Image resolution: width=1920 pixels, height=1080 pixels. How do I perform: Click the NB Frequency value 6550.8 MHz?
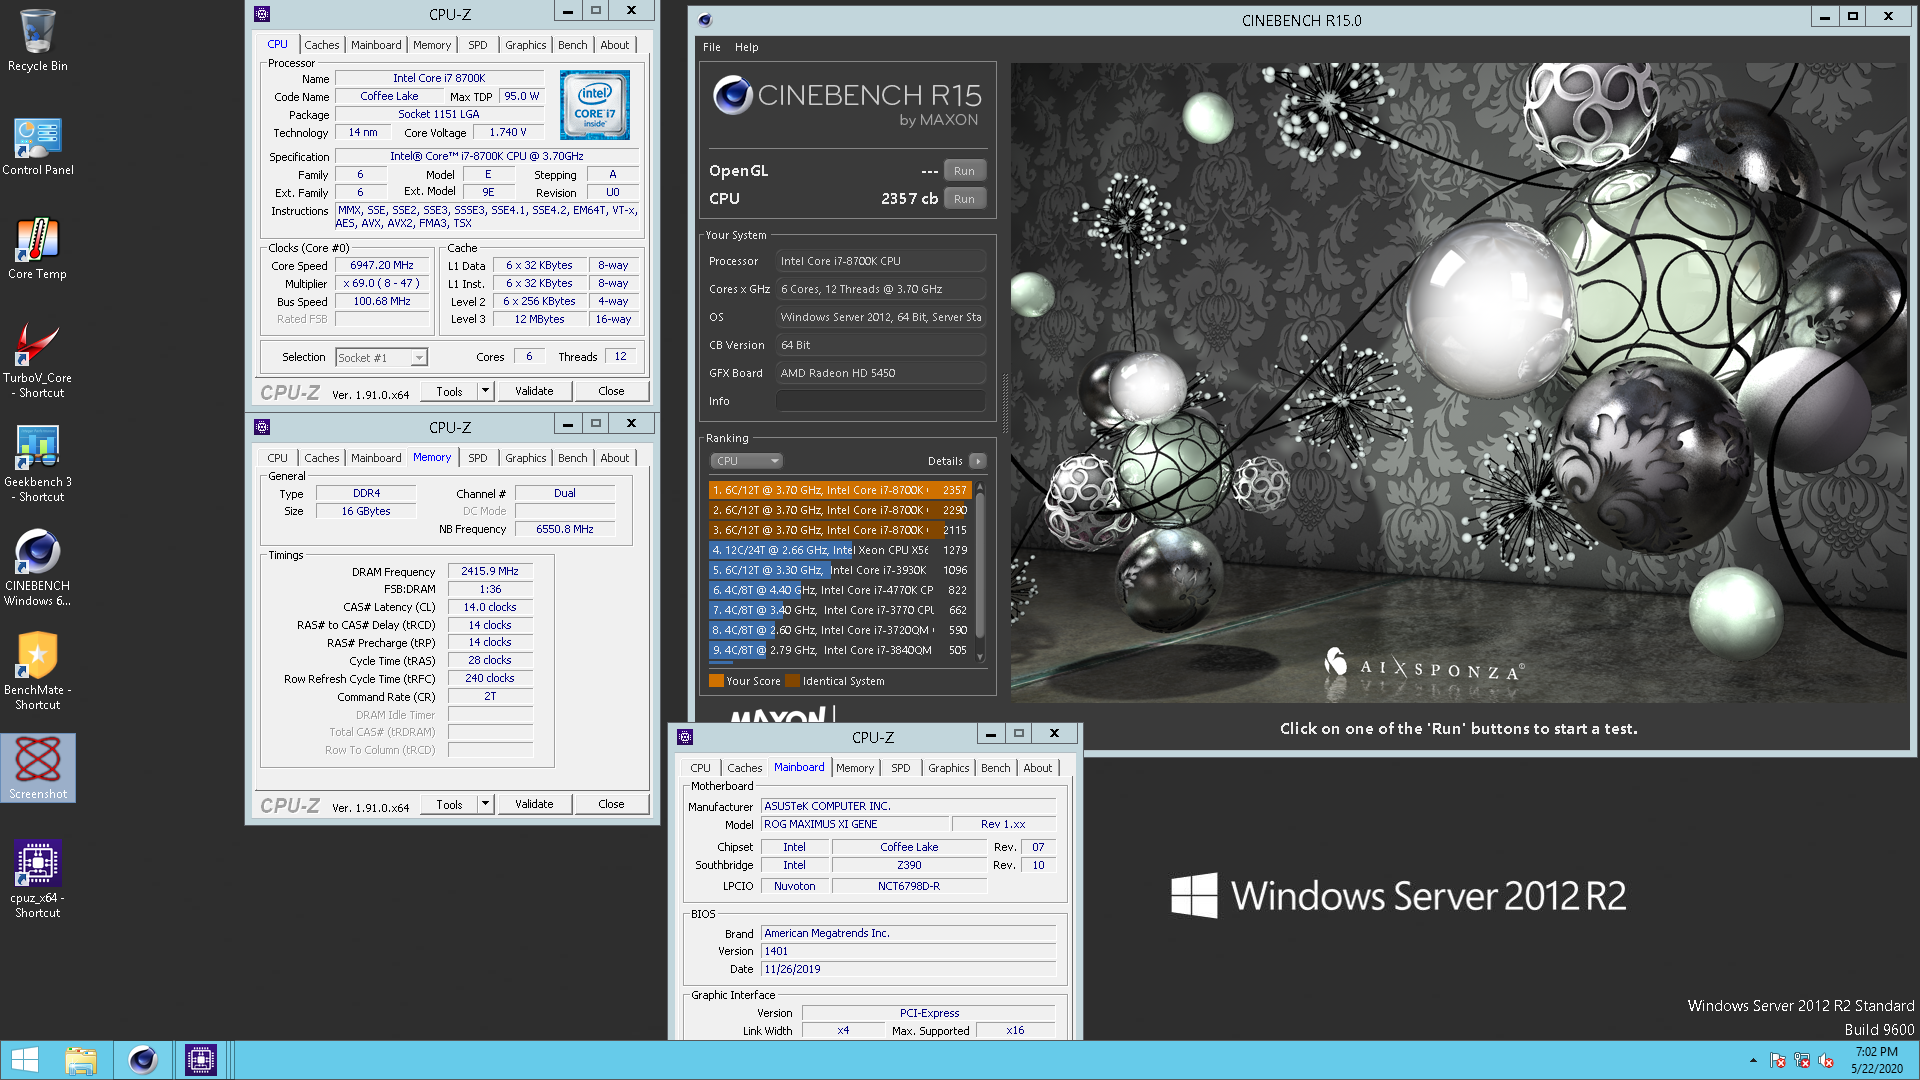(565, 529)
